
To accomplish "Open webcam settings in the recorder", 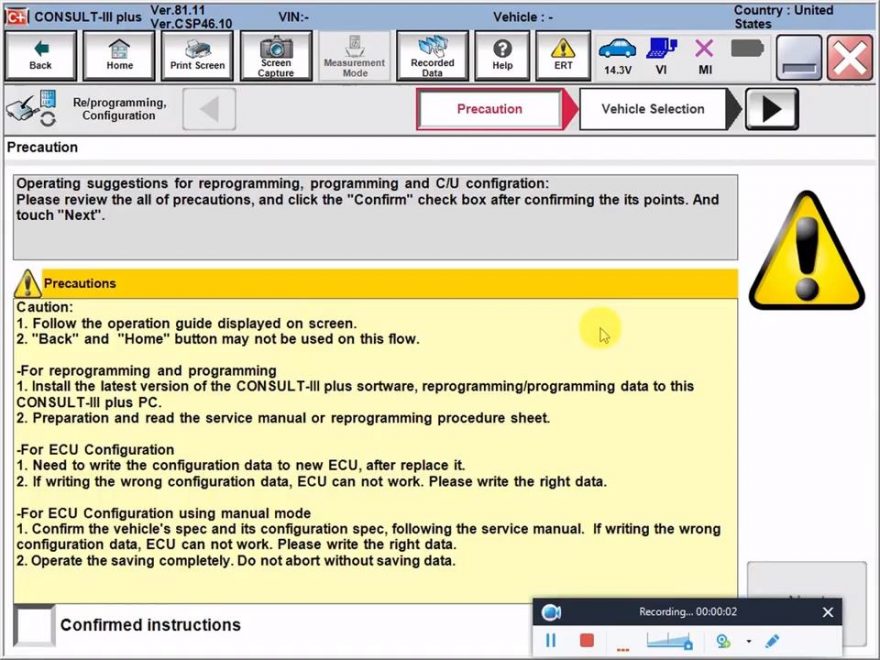I will (723, 641).
